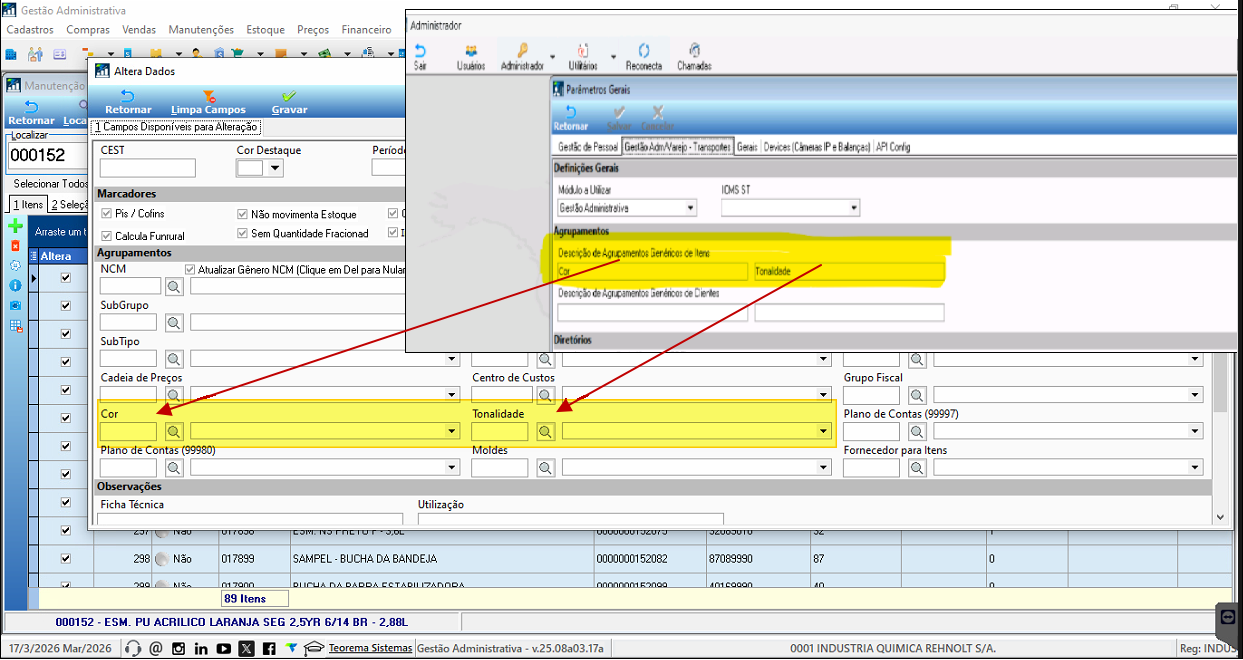The image size is (1243, 660).
Task: Click into the CEST input field
Action: (x=148, y=168)
